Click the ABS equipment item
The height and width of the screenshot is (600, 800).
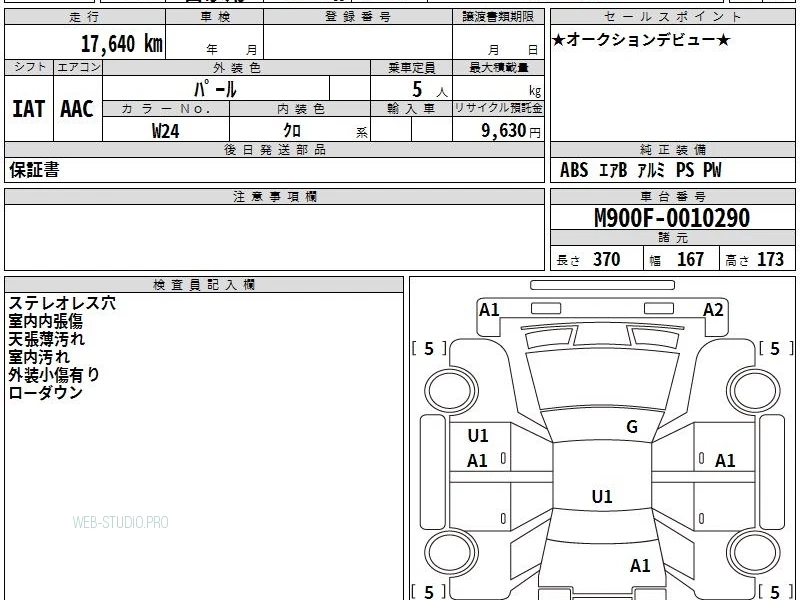point(574,170)
